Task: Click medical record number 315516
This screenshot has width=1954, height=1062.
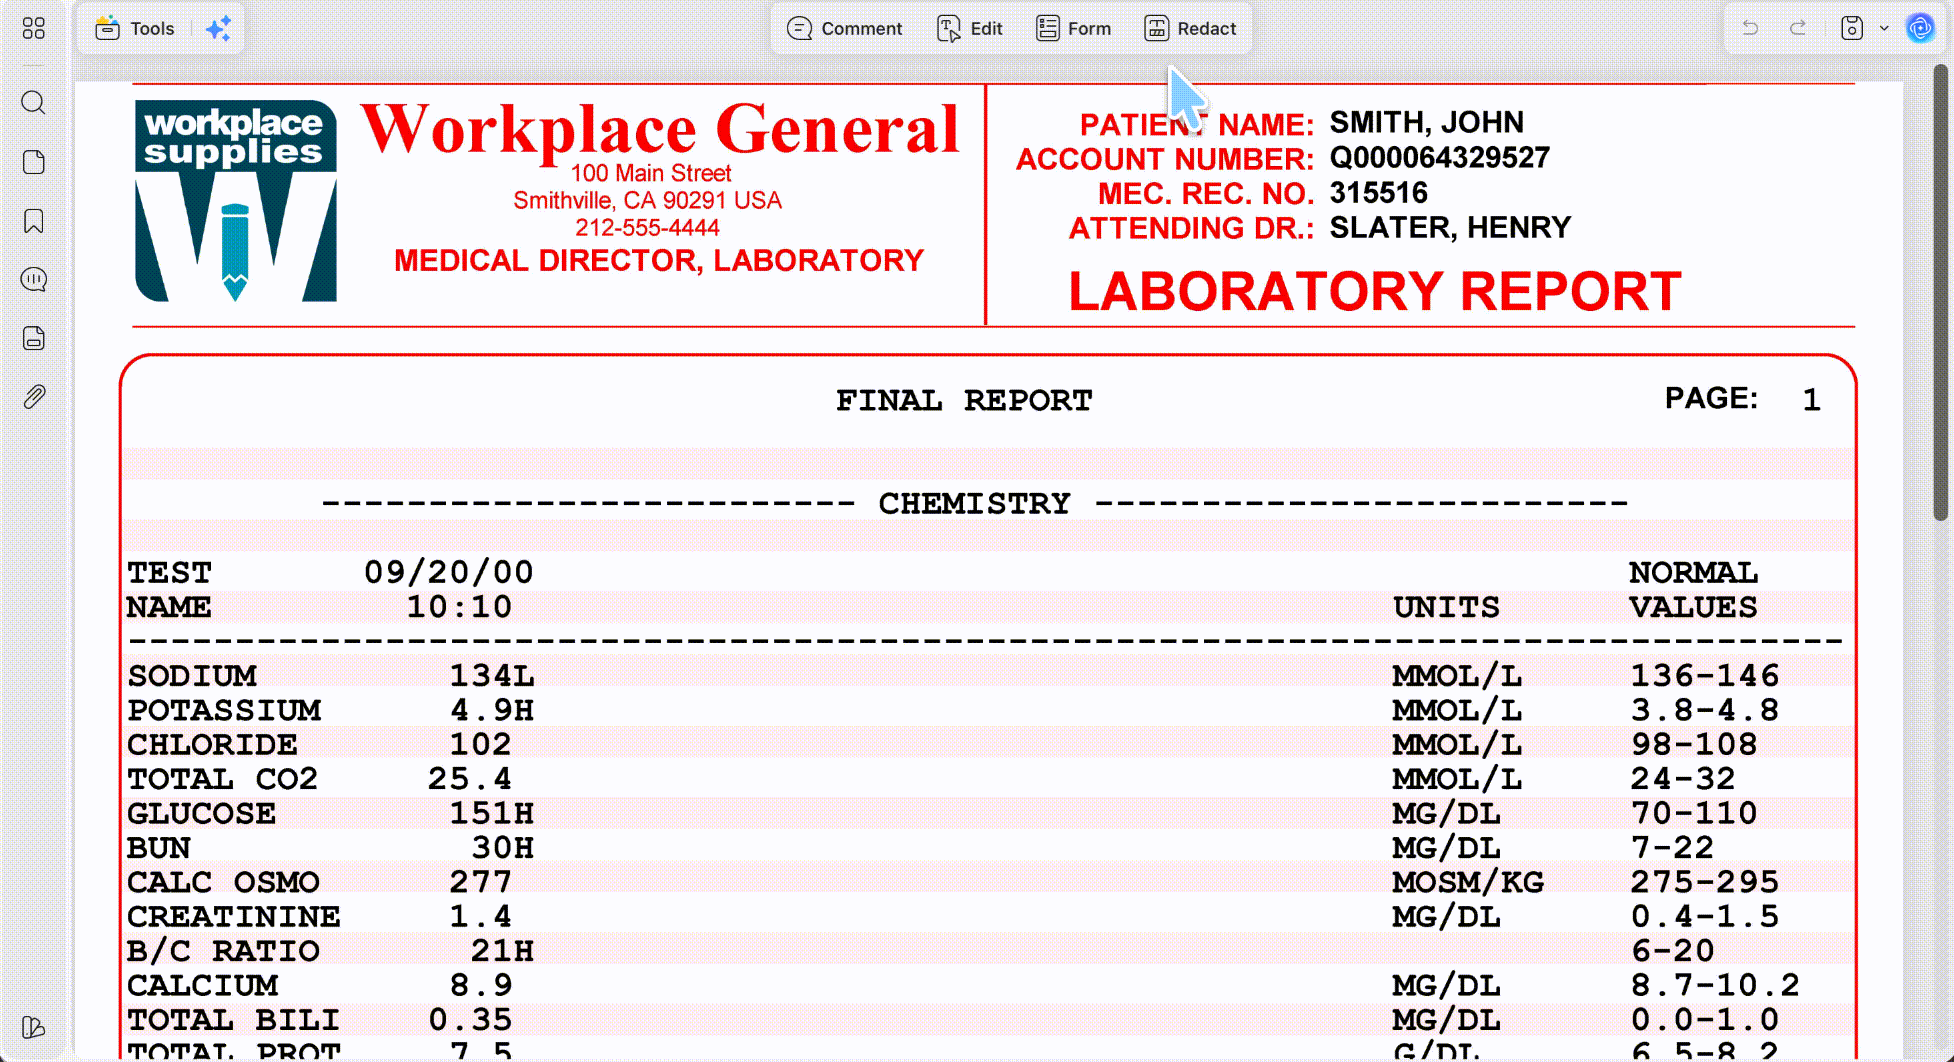Action: point(1379,192)
